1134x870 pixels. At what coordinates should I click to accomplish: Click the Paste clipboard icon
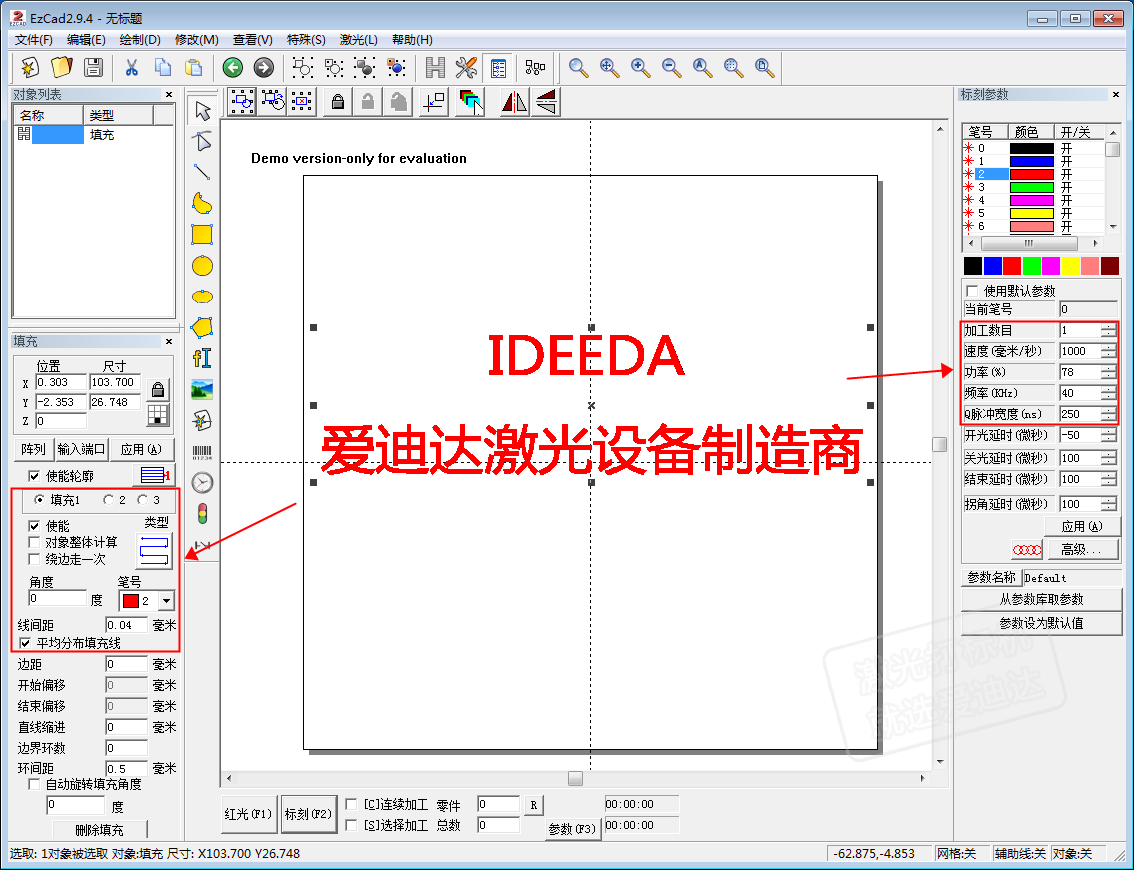193,68
